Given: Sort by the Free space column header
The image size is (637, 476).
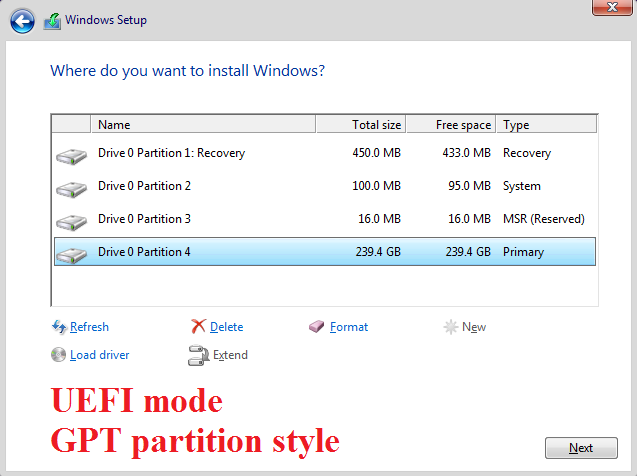Looking at the screenshot, I should (451, 124).
